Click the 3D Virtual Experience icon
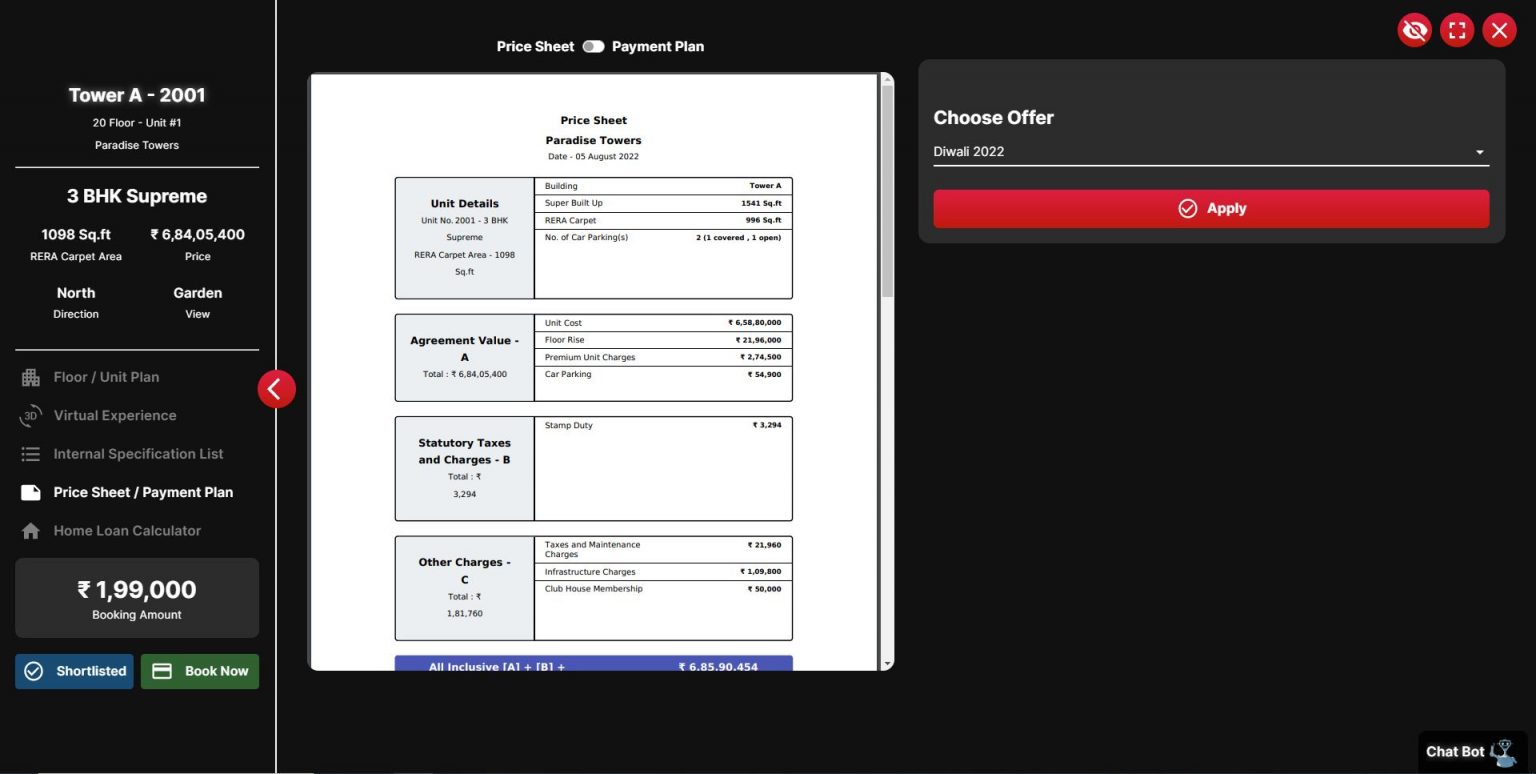This screenshot has height=774, width=1536. [31, 416]
